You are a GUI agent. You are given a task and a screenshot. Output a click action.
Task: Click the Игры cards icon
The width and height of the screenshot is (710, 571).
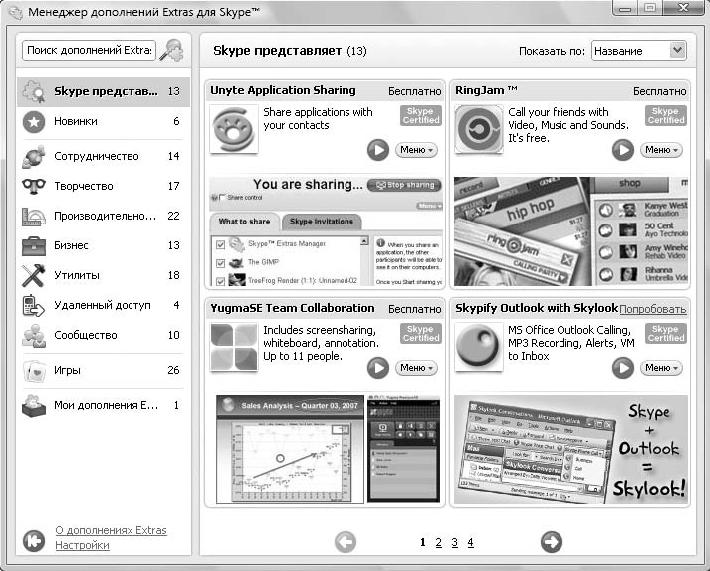pyautogui.click(x=34, y=371)
